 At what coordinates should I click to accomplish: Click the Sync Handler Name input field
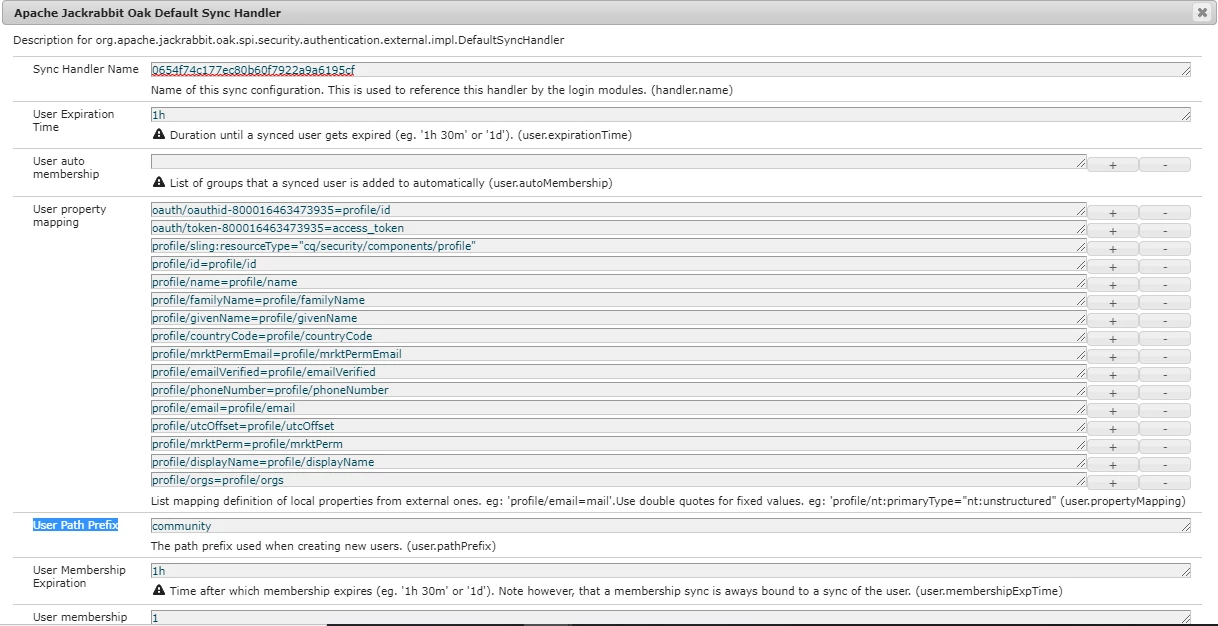point(671,70)
